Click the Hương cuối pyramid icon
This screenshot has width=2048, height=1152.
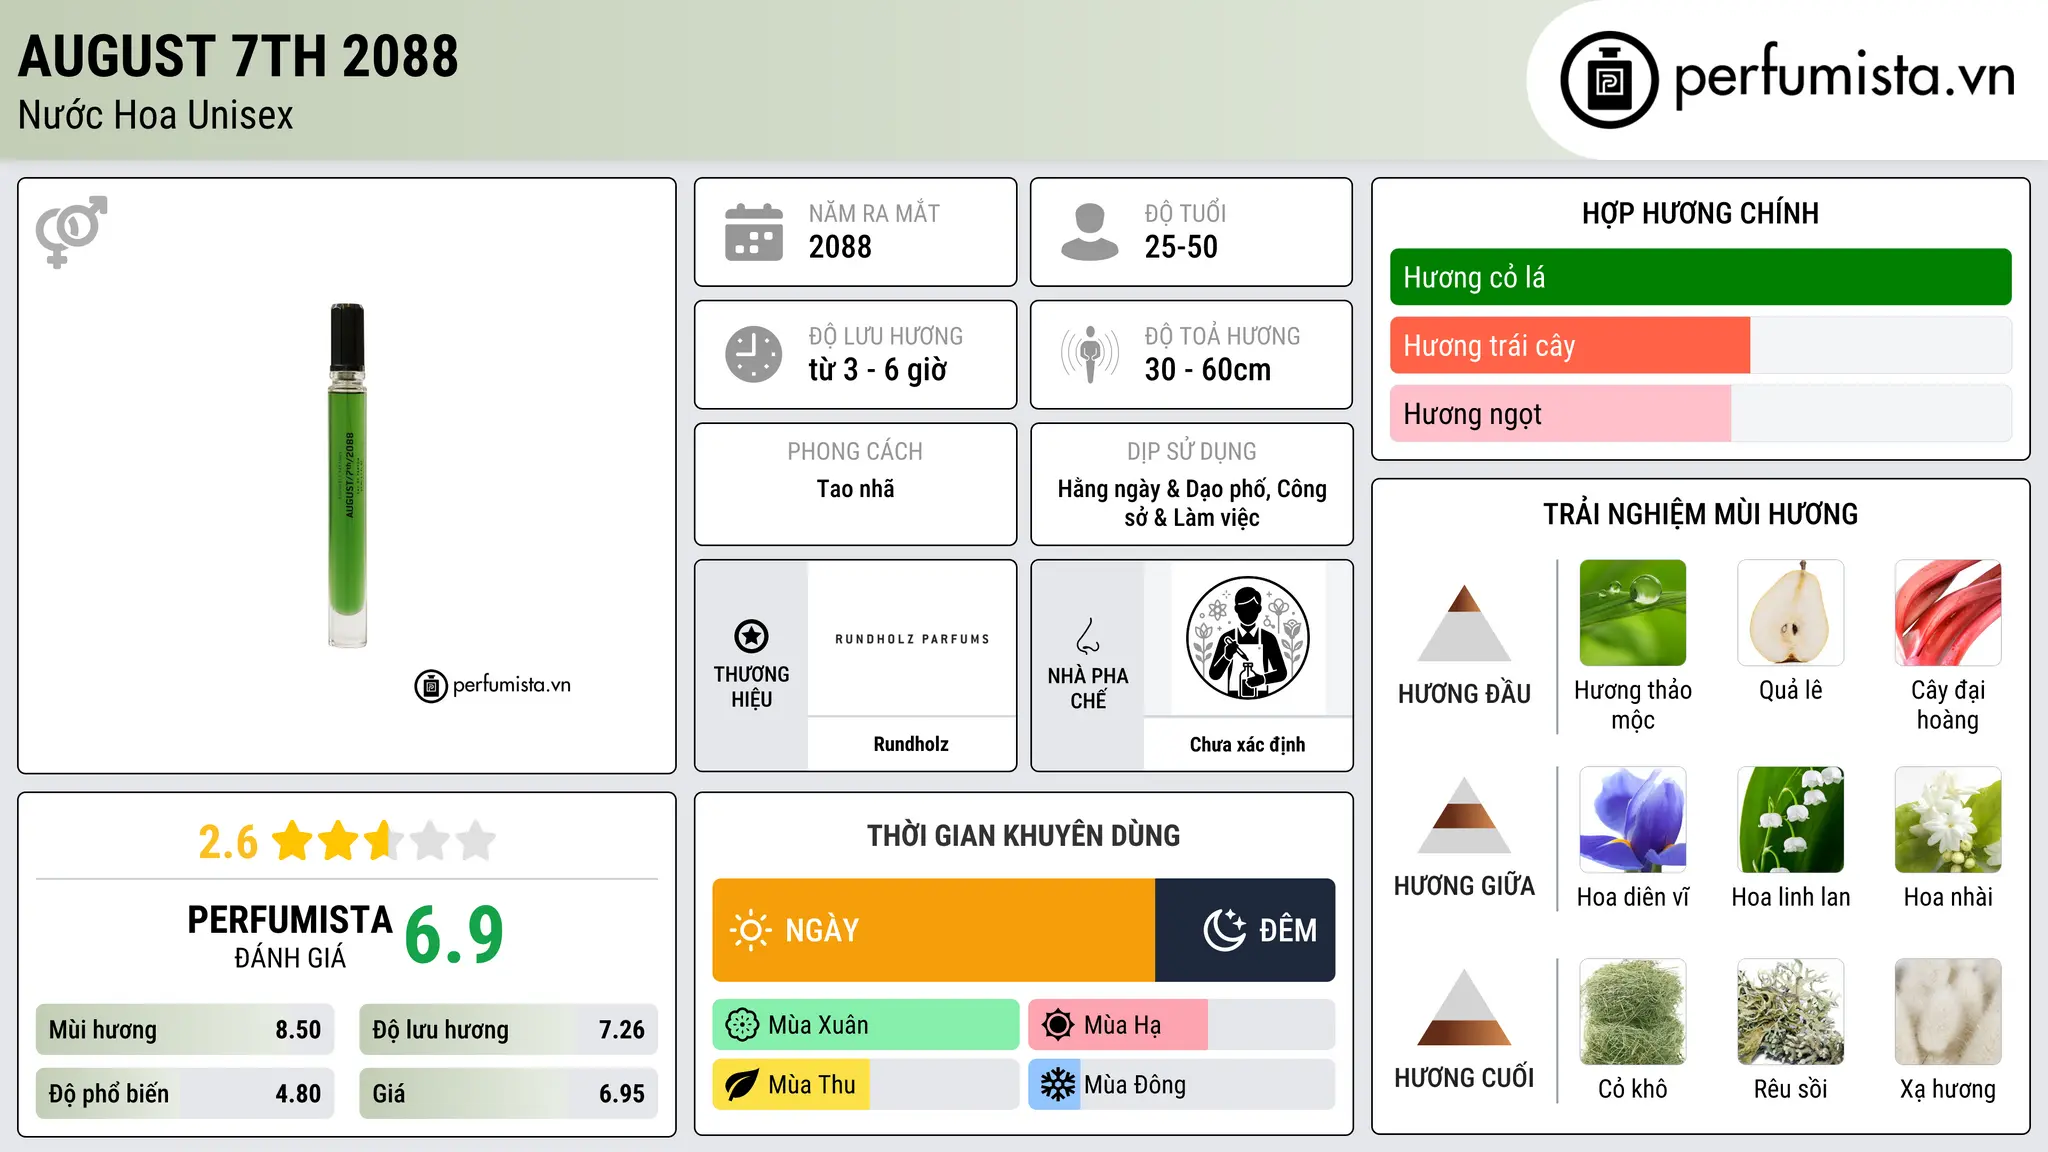pyautogui.click(x=1464, y=1007)
